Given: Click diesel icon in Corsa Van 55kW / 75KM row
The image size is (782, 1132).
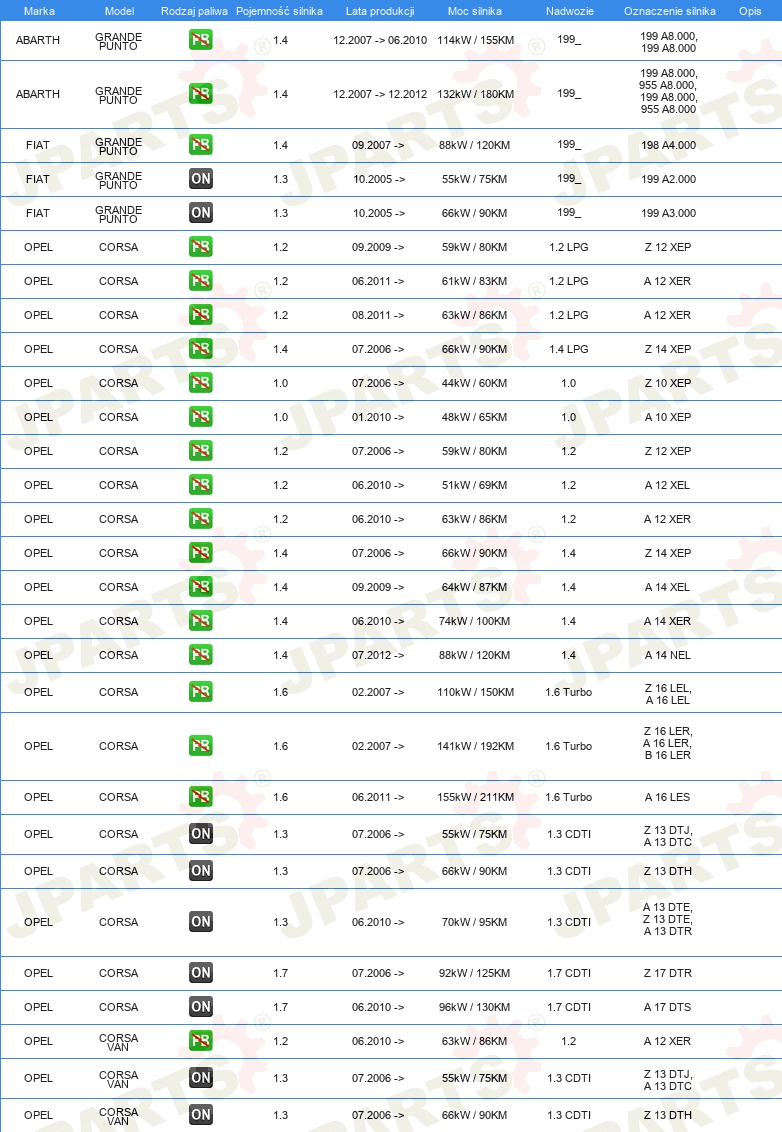Looking at the screenshot, I should point(201,1077).
